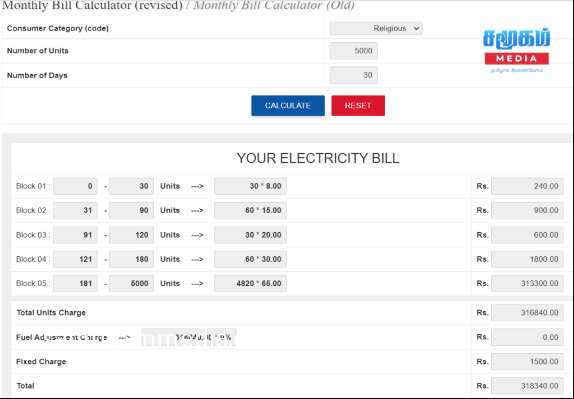
Task: Click the Block 01 formula 30 * 8.00
Action: coord(250,186)
